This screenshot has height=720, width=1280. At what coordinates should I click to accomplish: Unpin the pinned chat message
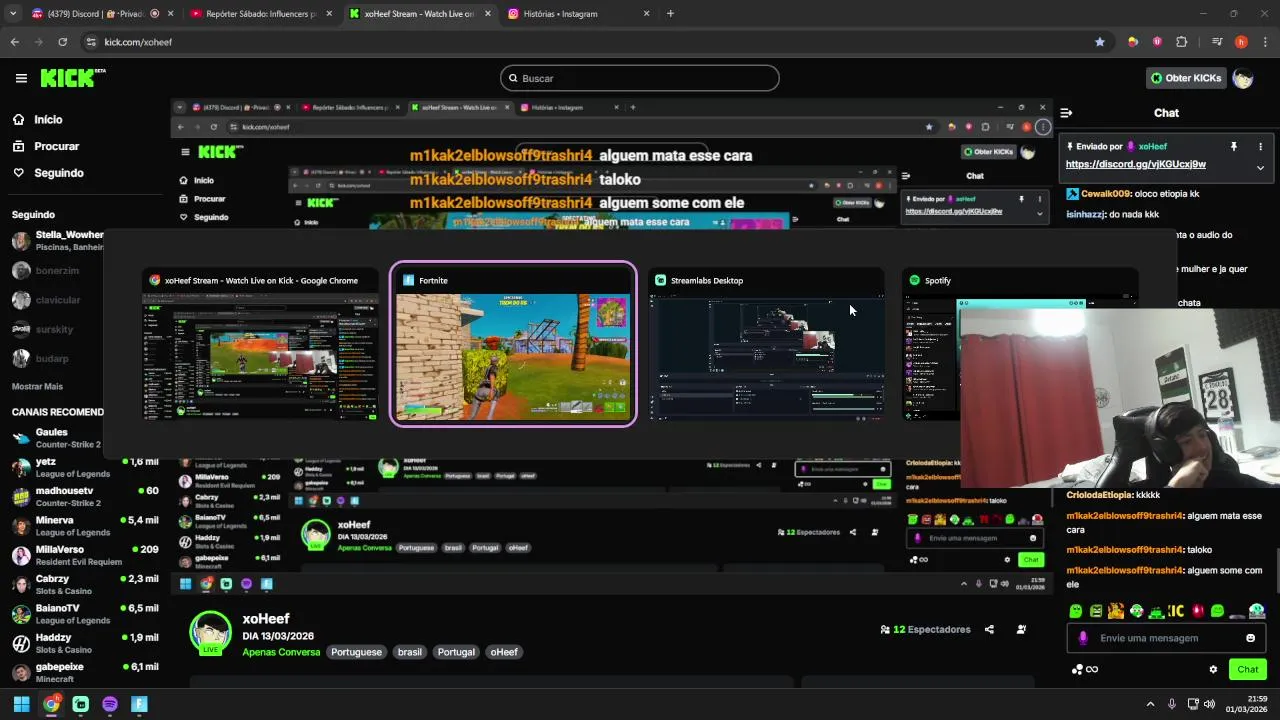click(x=1233, y=146)
